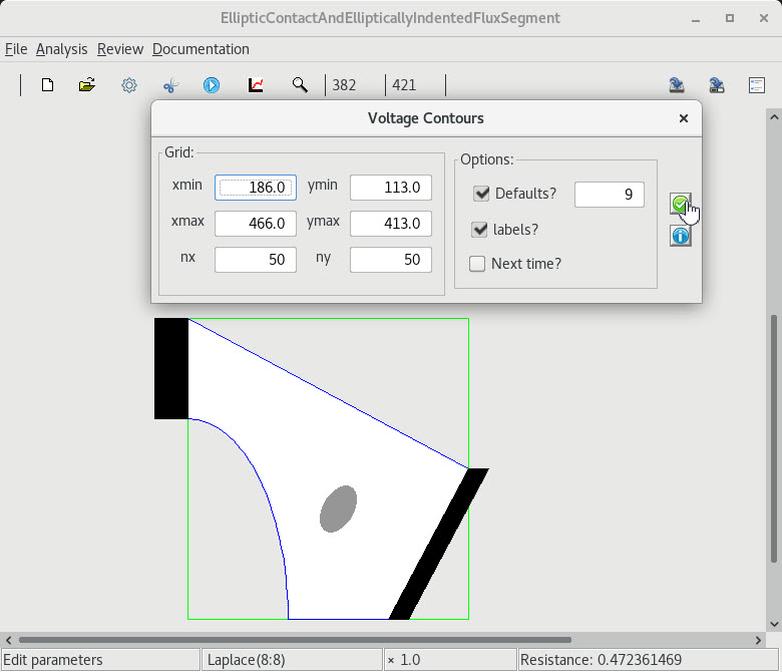This screenshot has height=672, width=782.
Task: Open the File menu
Action: [16, 49]
